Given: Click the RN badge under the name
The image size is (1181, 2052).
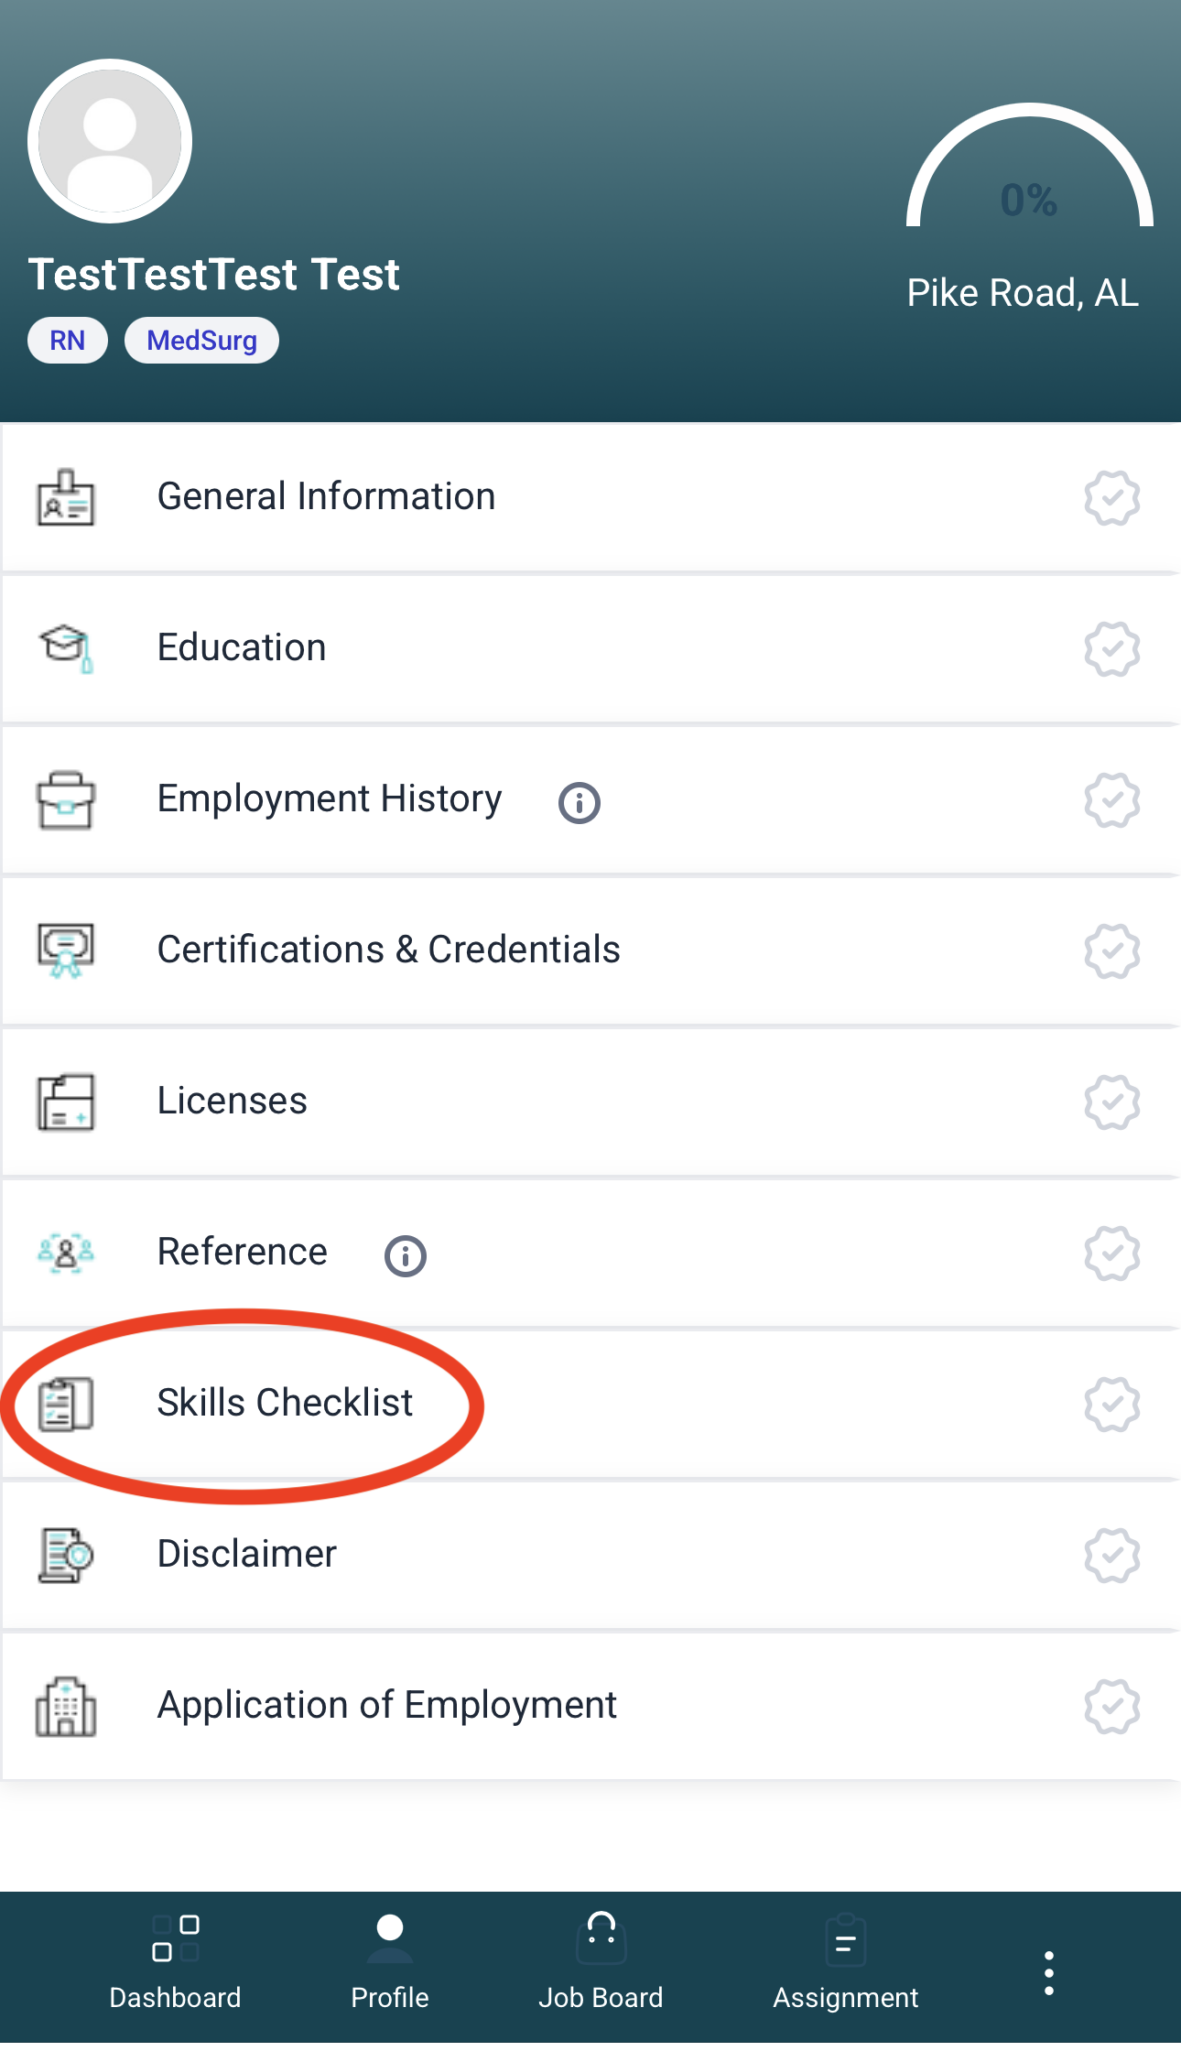Looking at the screenshot, I should 67,341.
